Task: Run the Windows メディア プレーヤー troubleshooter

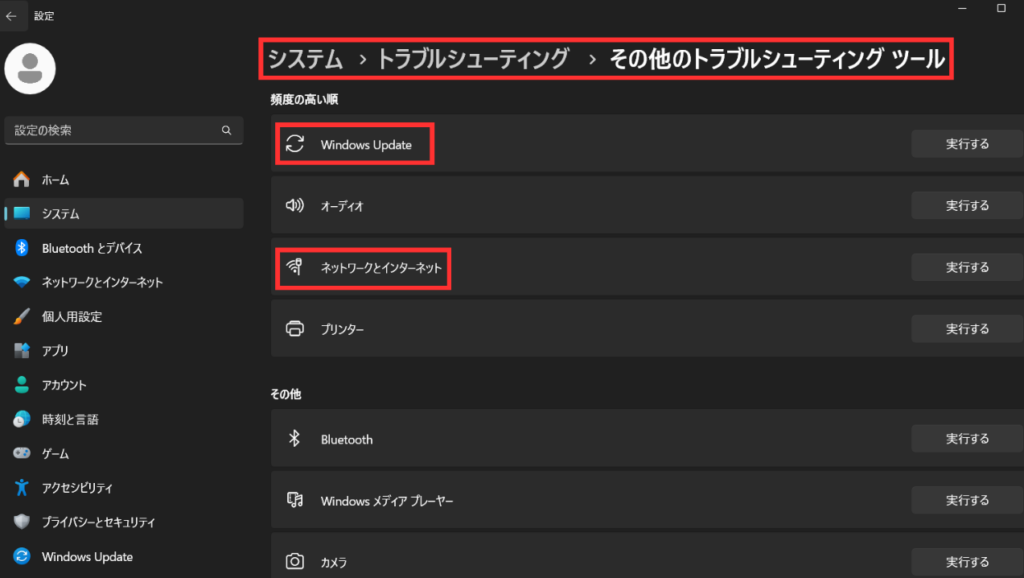Action: click(967, 500)
